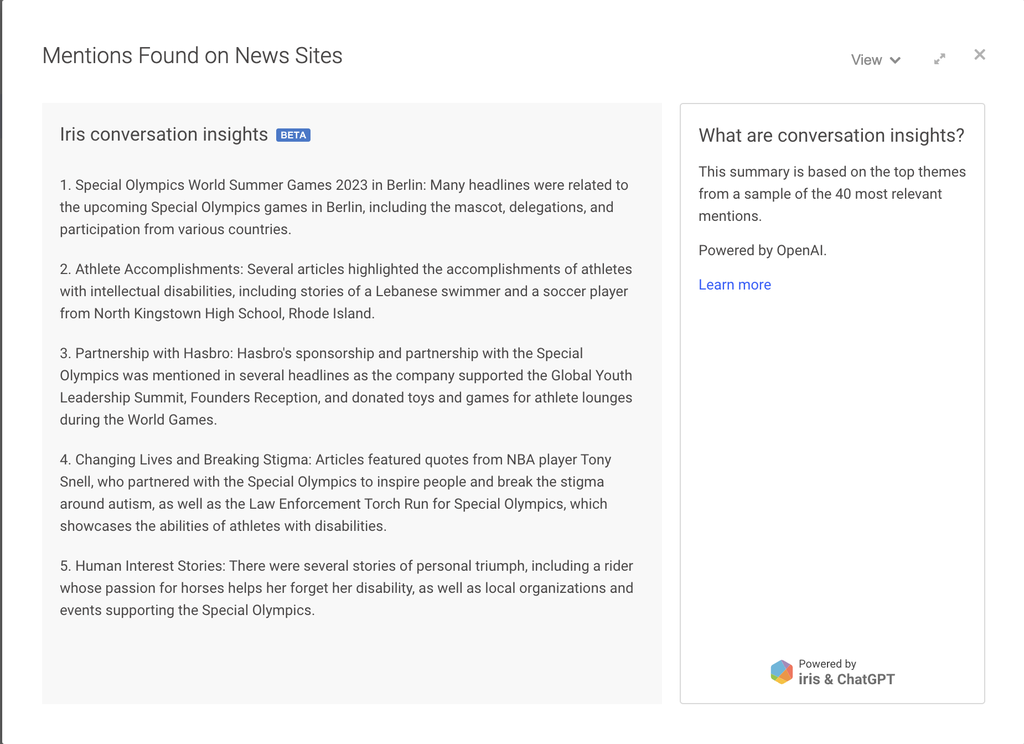
Task: Click the chevron arrow beside View
Action: coord(895,60)
